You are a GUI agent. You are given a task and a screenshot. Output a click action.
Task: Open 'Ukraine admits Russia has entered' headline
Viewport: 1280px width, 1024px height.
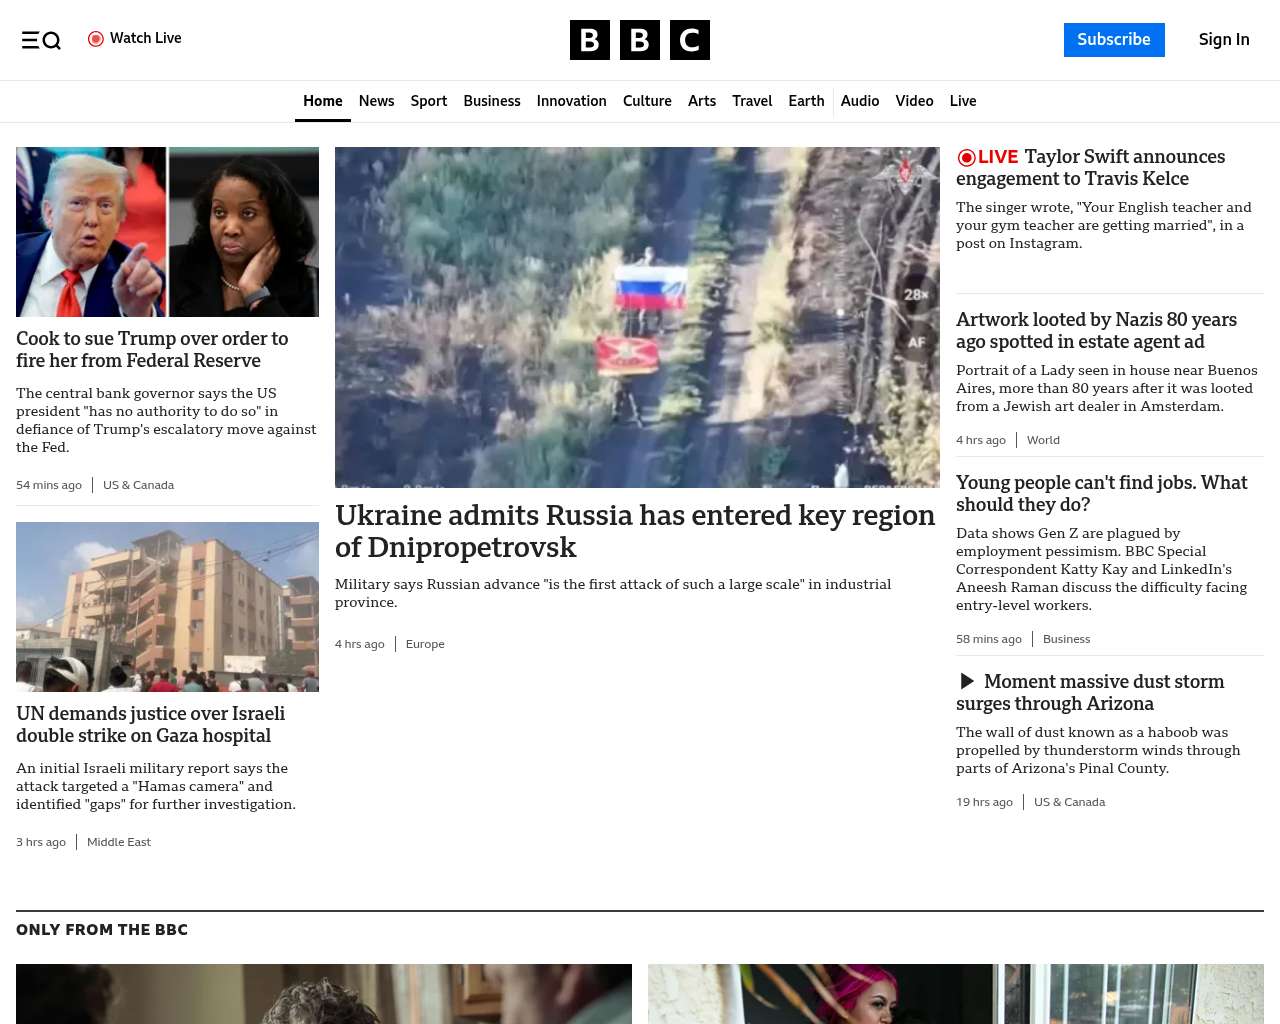click(635, 531)
